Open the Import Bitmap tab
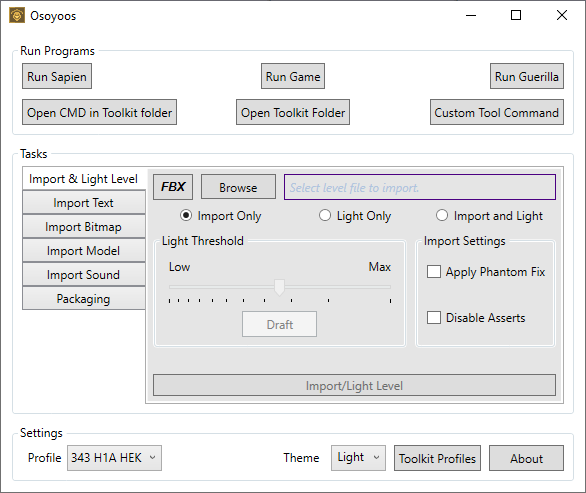Image resolution: width=586 pixels, height=493 pixels. coord(84,227)
